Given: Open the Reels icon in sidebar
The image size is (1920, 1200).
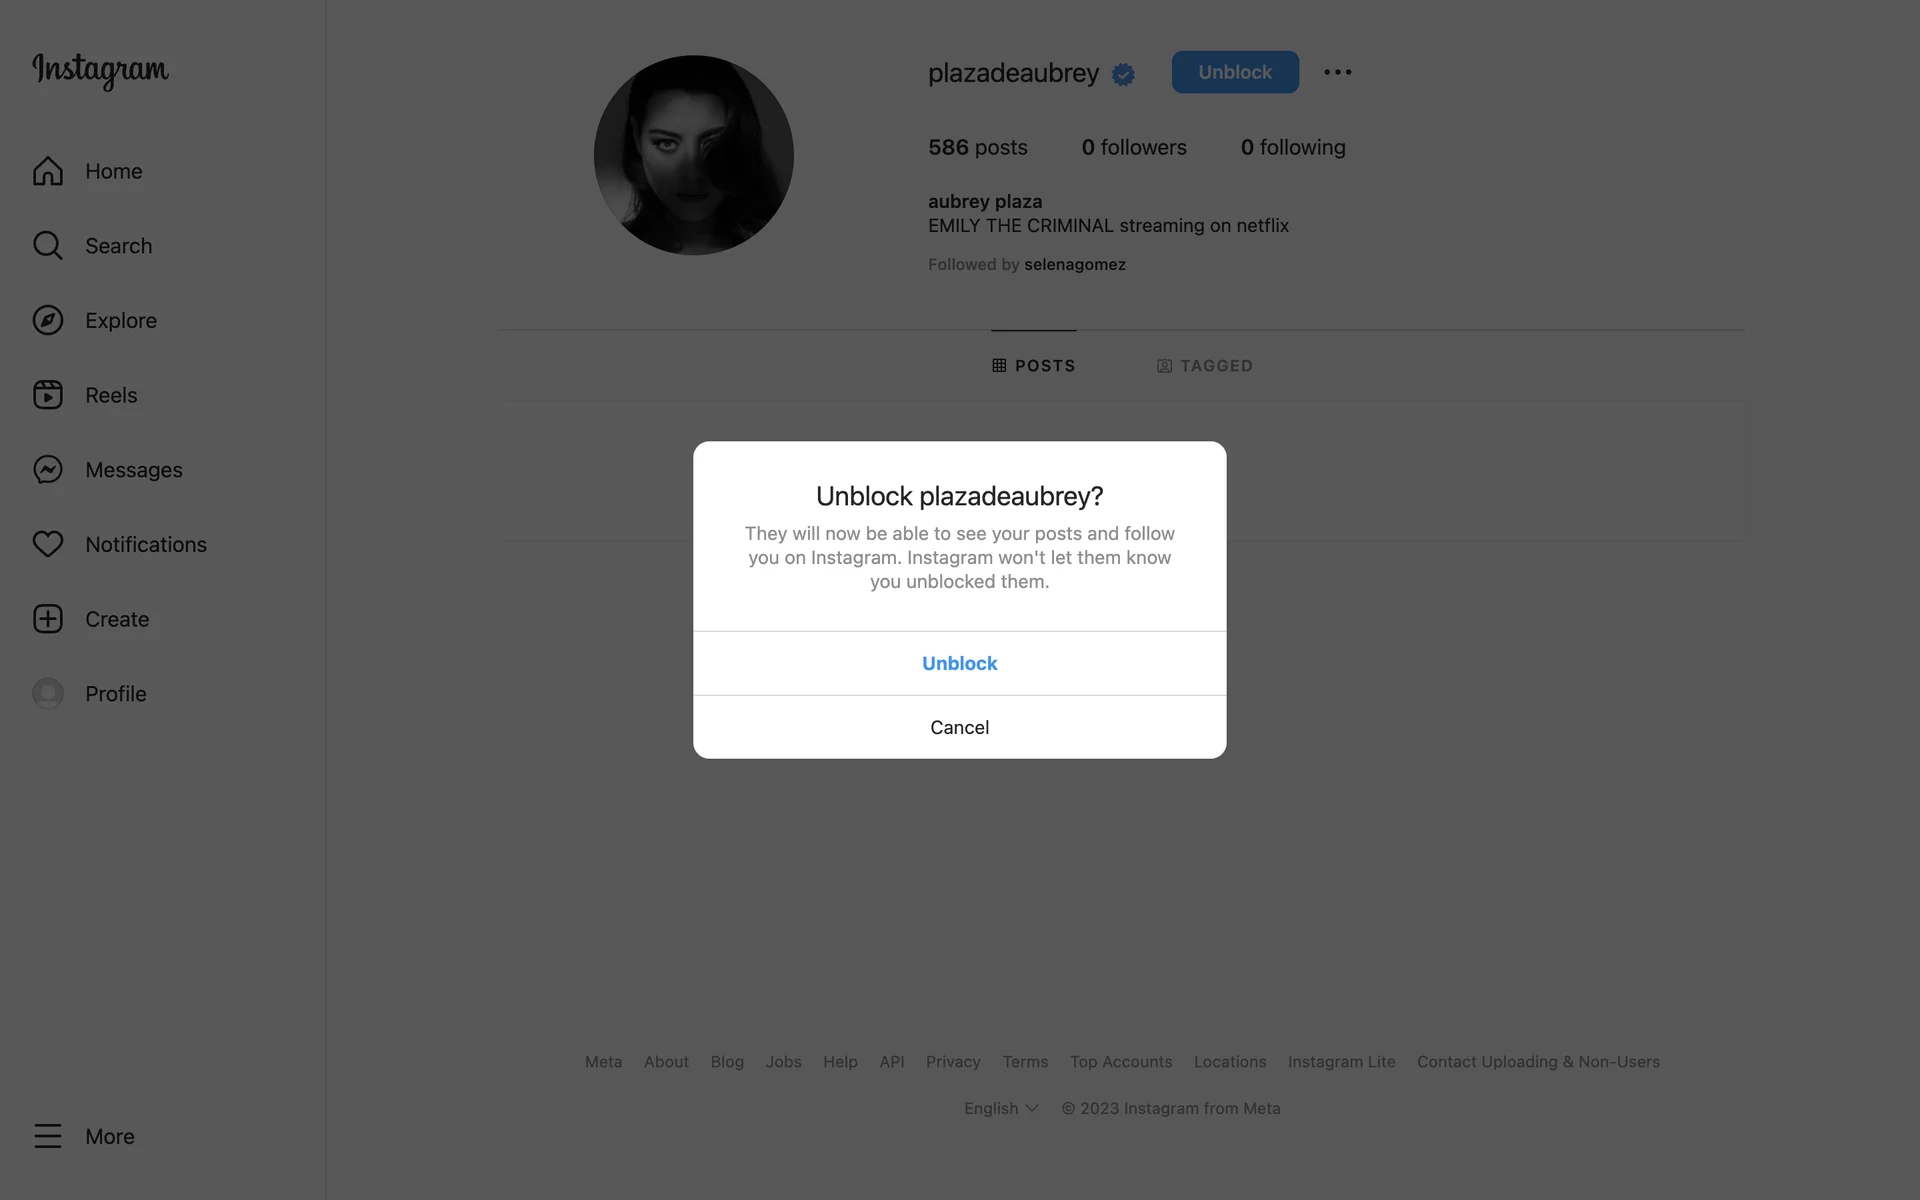Looking at the screenshot, I should 48,395.
